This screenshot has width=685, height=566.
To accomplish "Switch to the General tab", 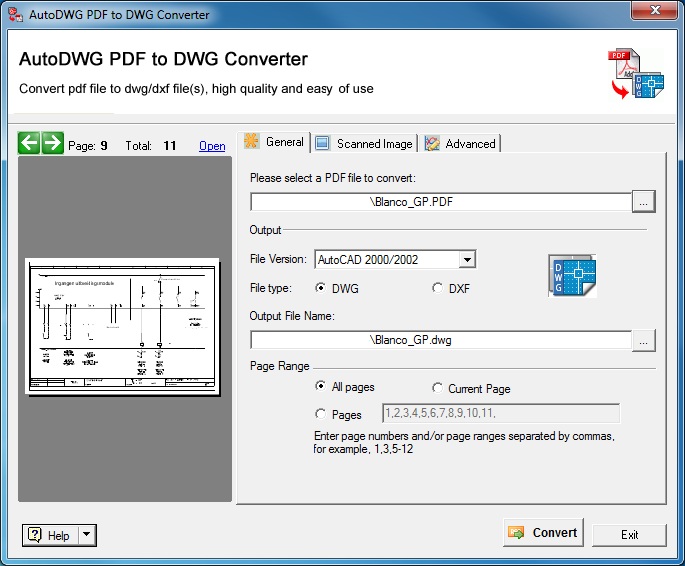I will 274,142.
